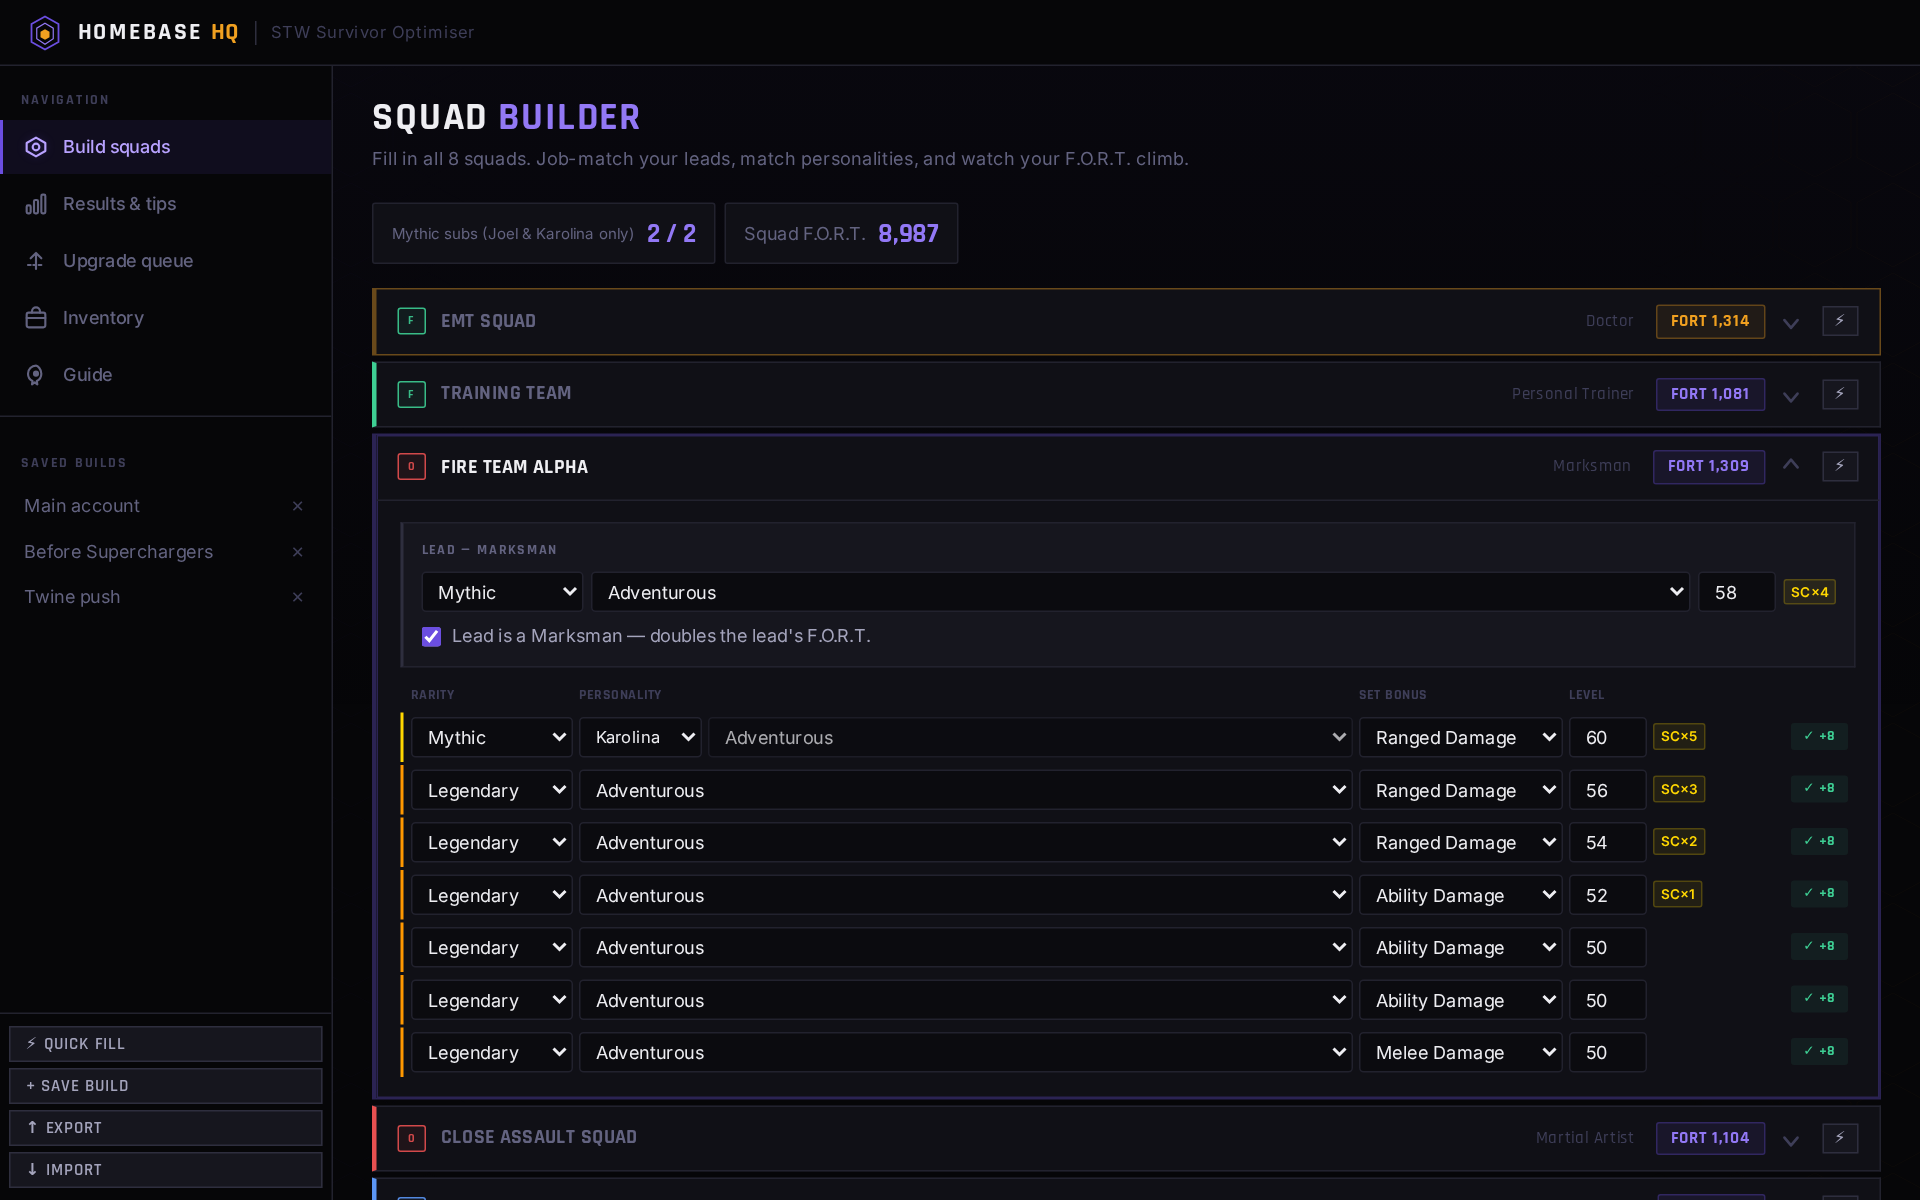This screenshot has width=1920, height=1200.
Task: Click Close Assault Squad lightning icon
Action: (x=1840, y=1138)
